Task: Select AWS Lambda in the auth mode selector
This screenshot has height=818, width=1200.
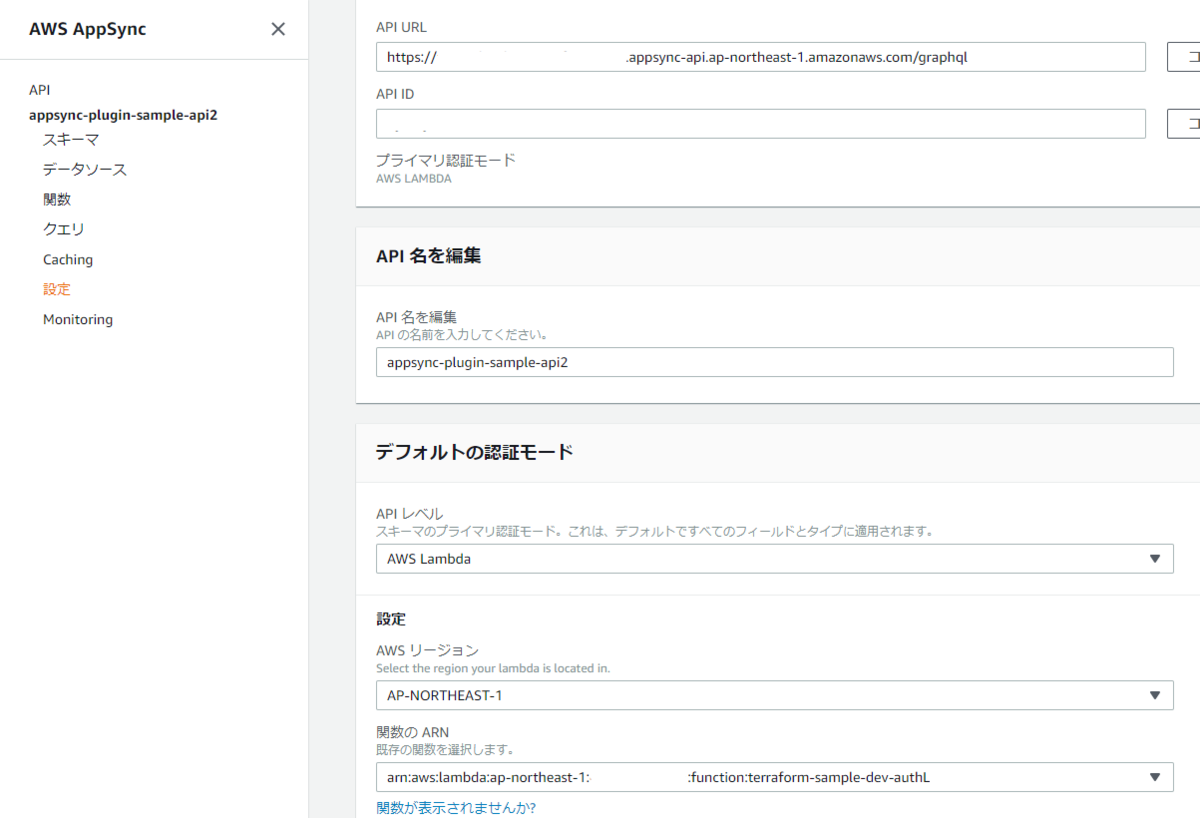Action: pos(700,558)
